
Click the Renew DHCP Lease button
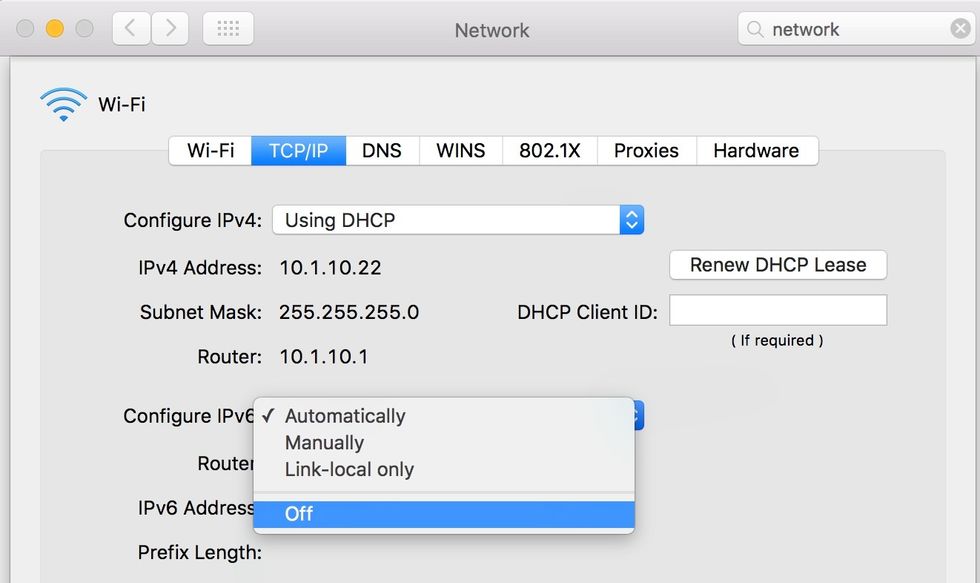click(x=777, y=264)
